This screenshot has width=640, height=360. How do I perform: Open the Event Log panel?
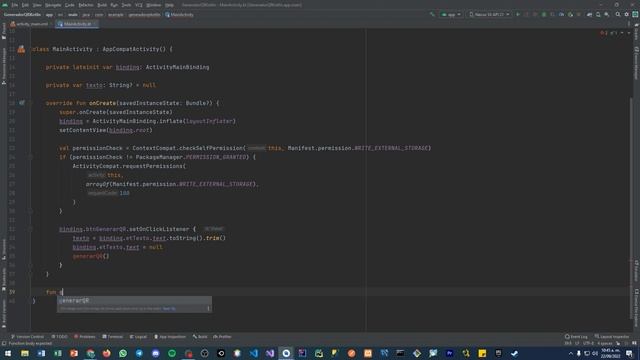point(576,337)
